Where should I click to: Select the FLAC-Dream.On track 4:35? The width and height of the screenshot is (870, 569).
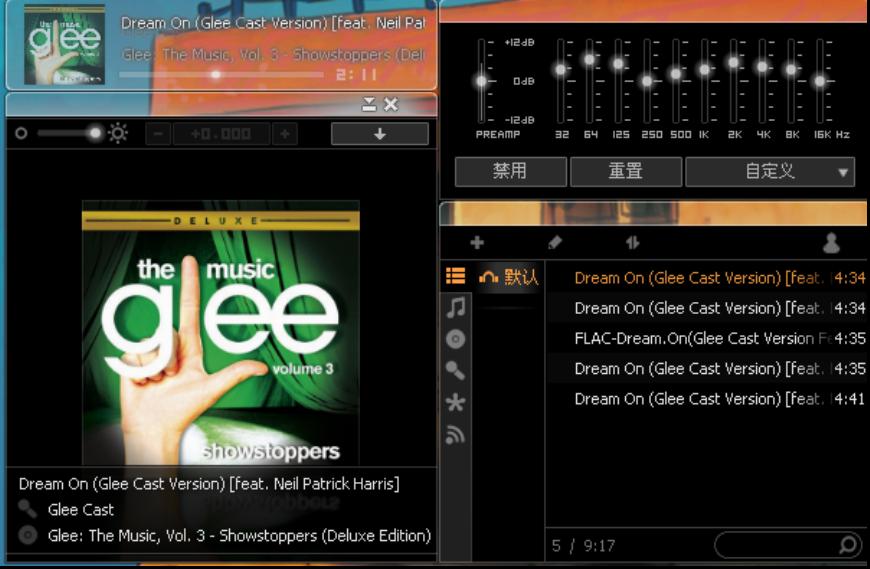707,338
